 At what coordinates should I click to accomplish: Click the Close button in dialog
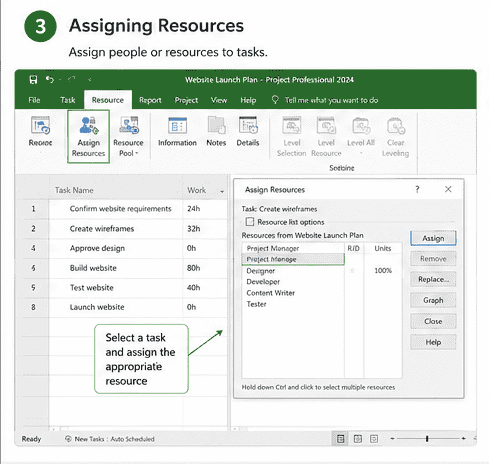point(433,321)
